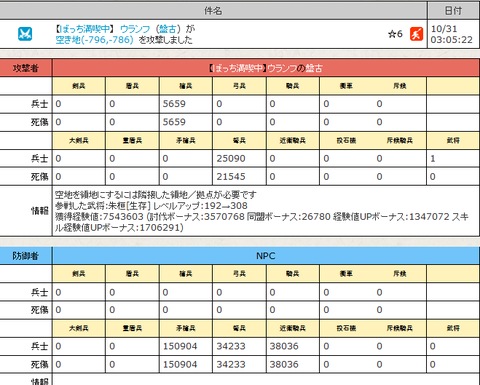Select attacker casualties value 21545
The image size is (480, 385).
tap(231, 177)
